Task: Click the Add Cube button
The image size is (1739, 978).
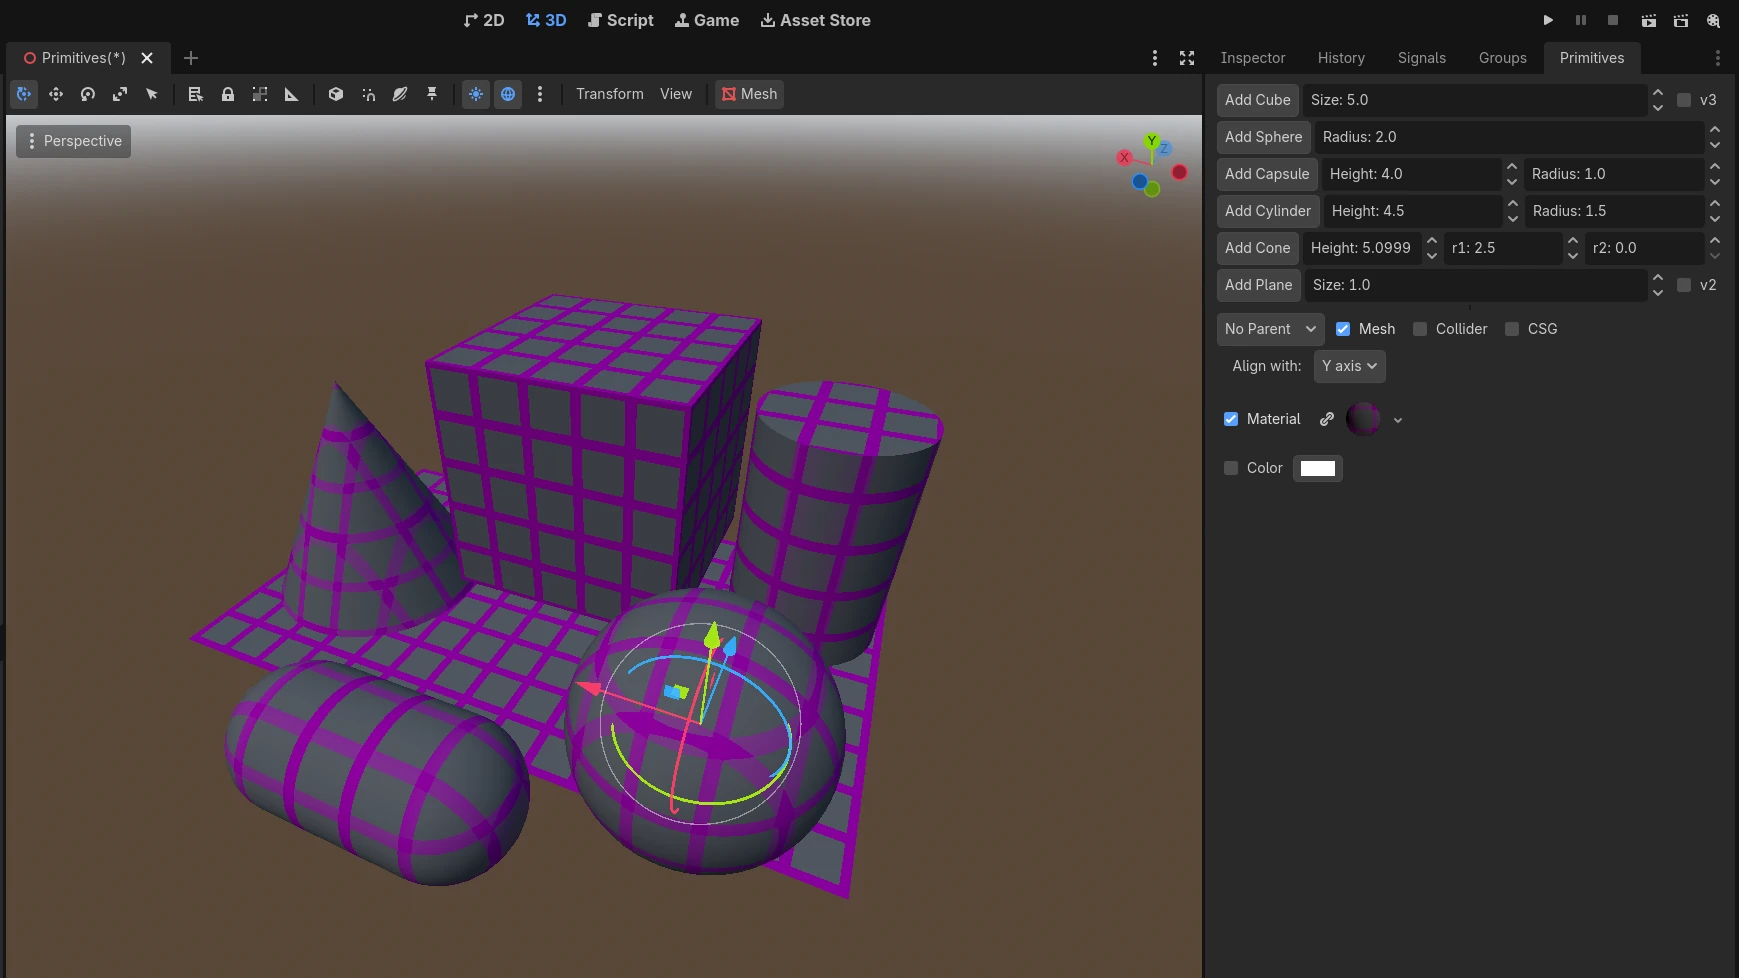Action: 1258,100
